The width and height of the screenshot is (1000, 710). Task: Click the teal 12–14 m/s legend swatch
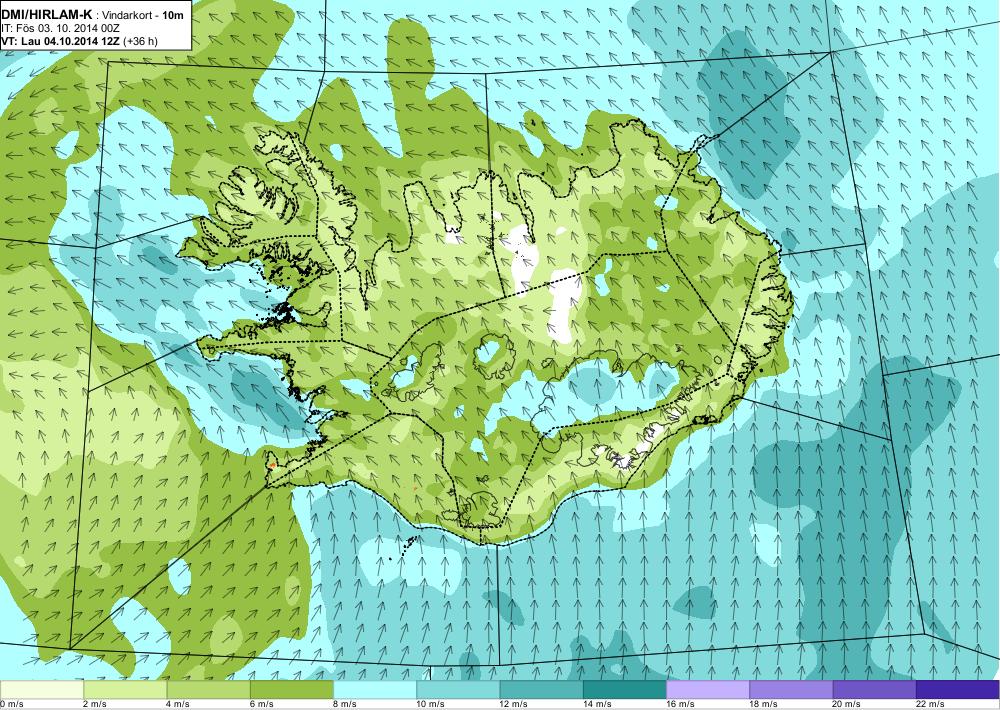pyautogui.click(x=541, y=690)
